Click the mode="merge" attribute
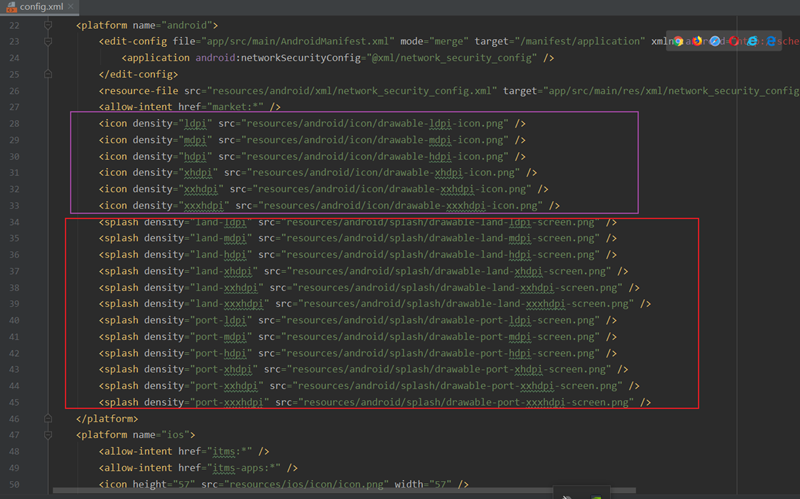800x499 pixels. click(434, 41)
